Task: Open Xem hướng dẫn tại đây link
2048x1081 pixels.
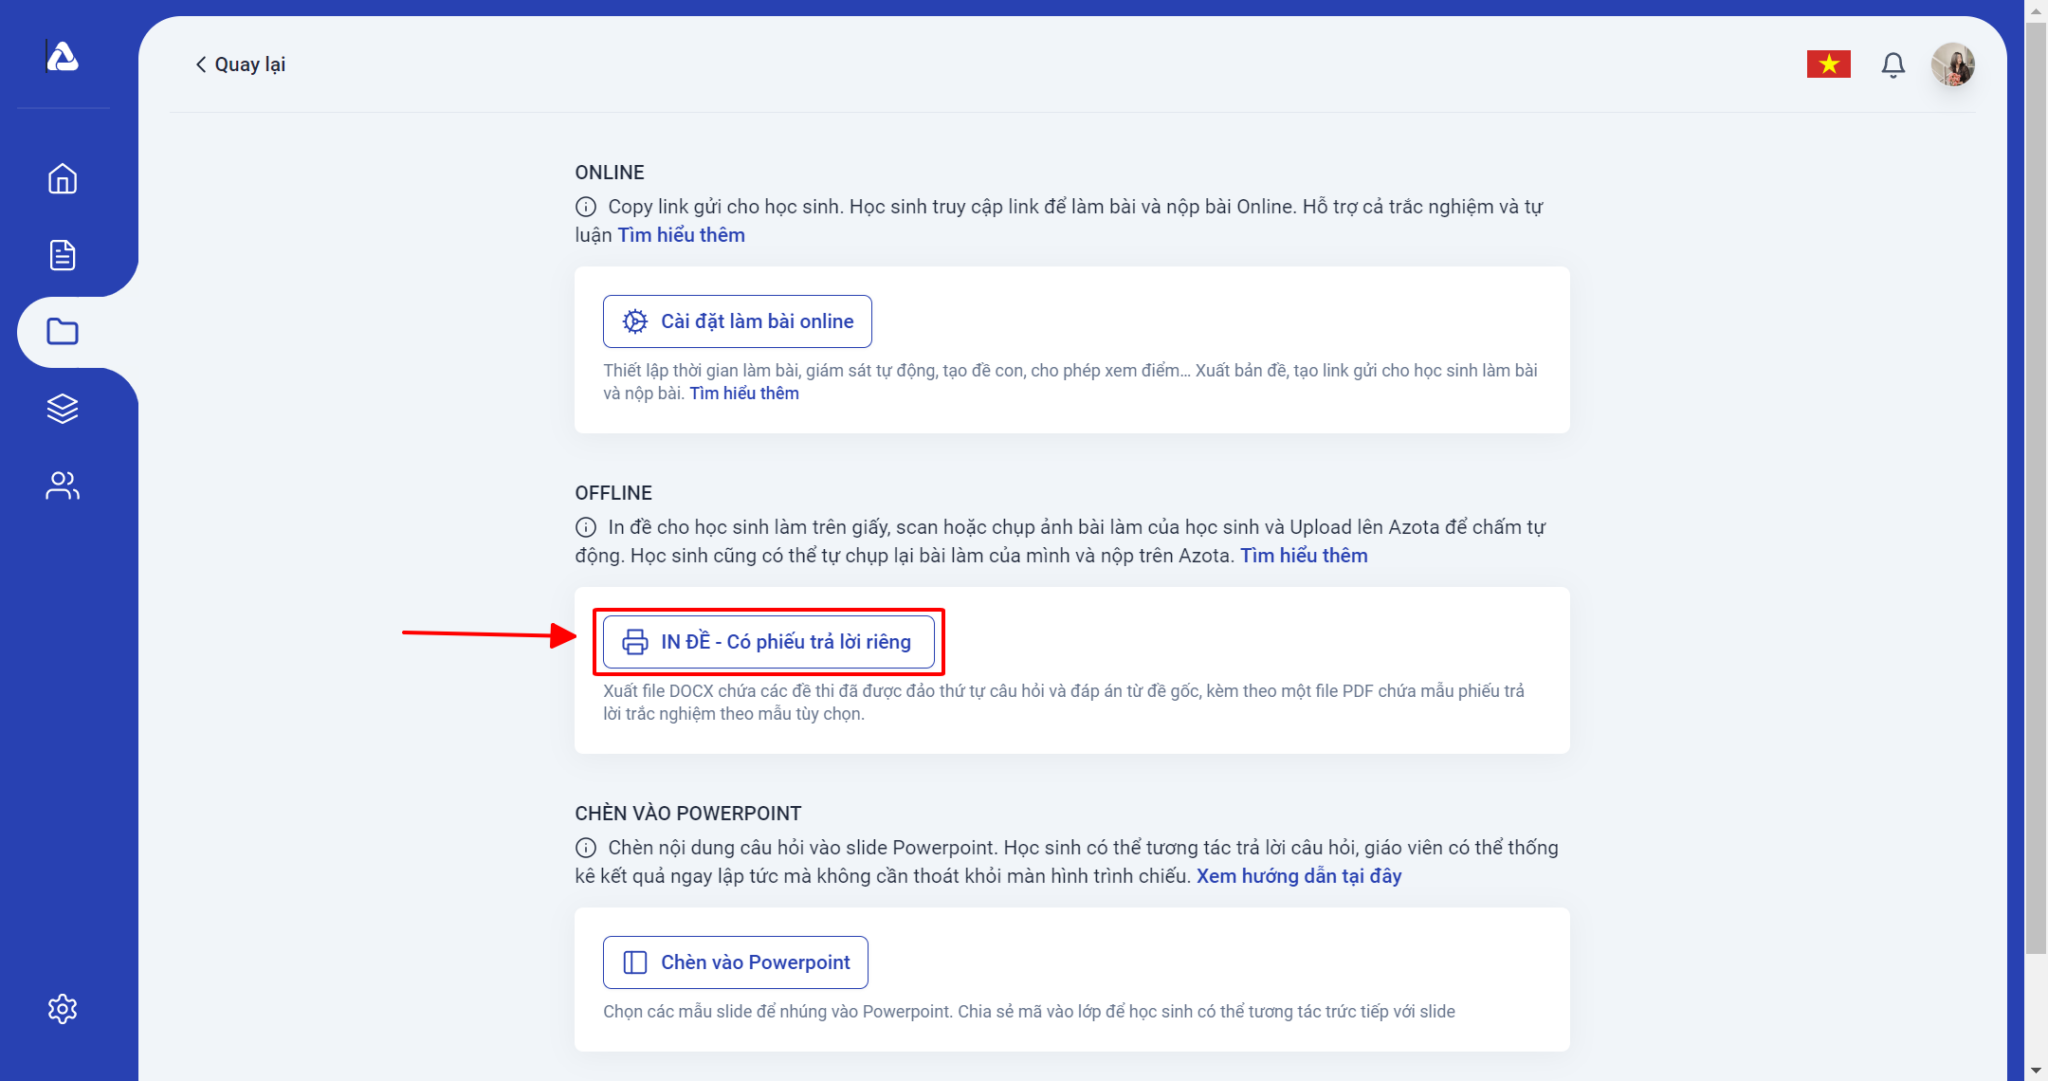Action: coord(1299,876)
